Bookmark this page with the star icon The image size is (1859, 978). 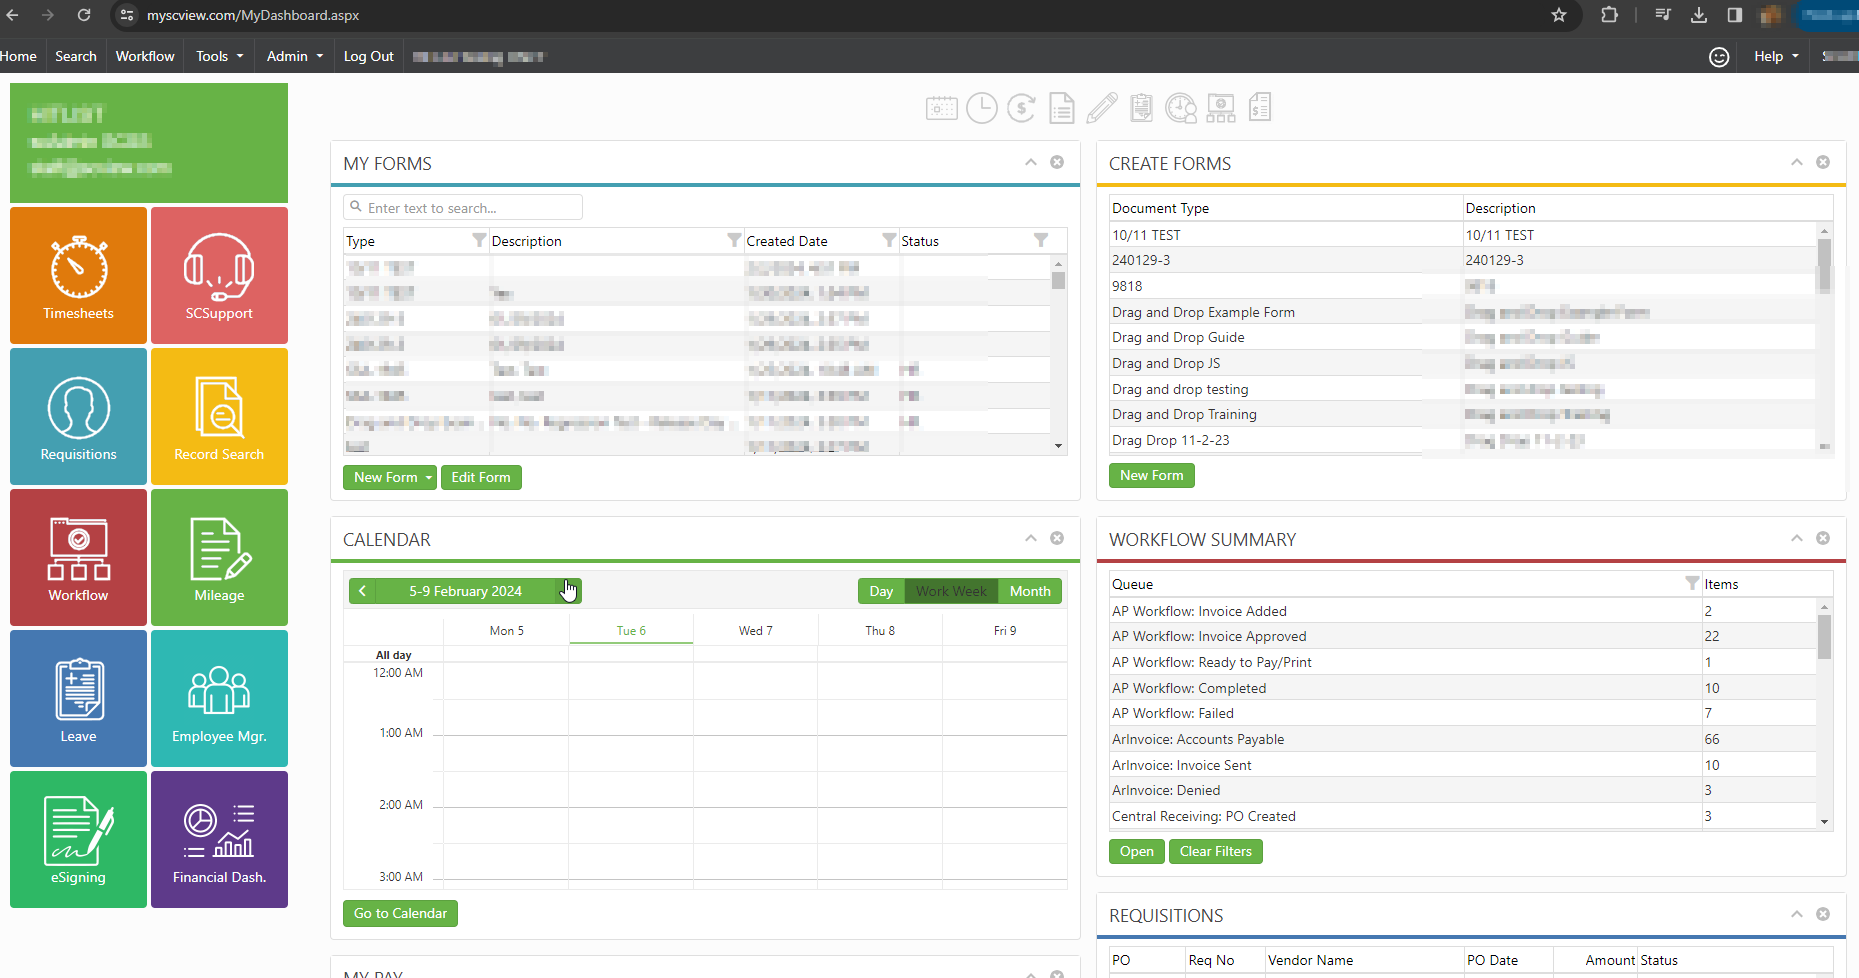pos(1559,15)
